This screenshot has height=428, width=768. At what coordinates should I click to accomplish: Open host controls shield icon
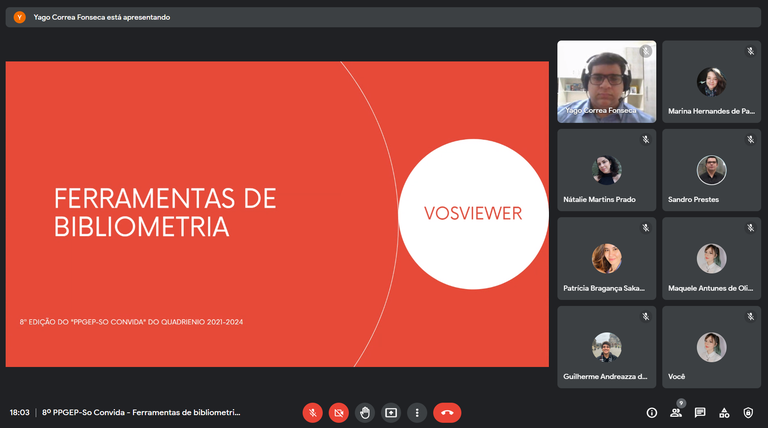[748, 413]
